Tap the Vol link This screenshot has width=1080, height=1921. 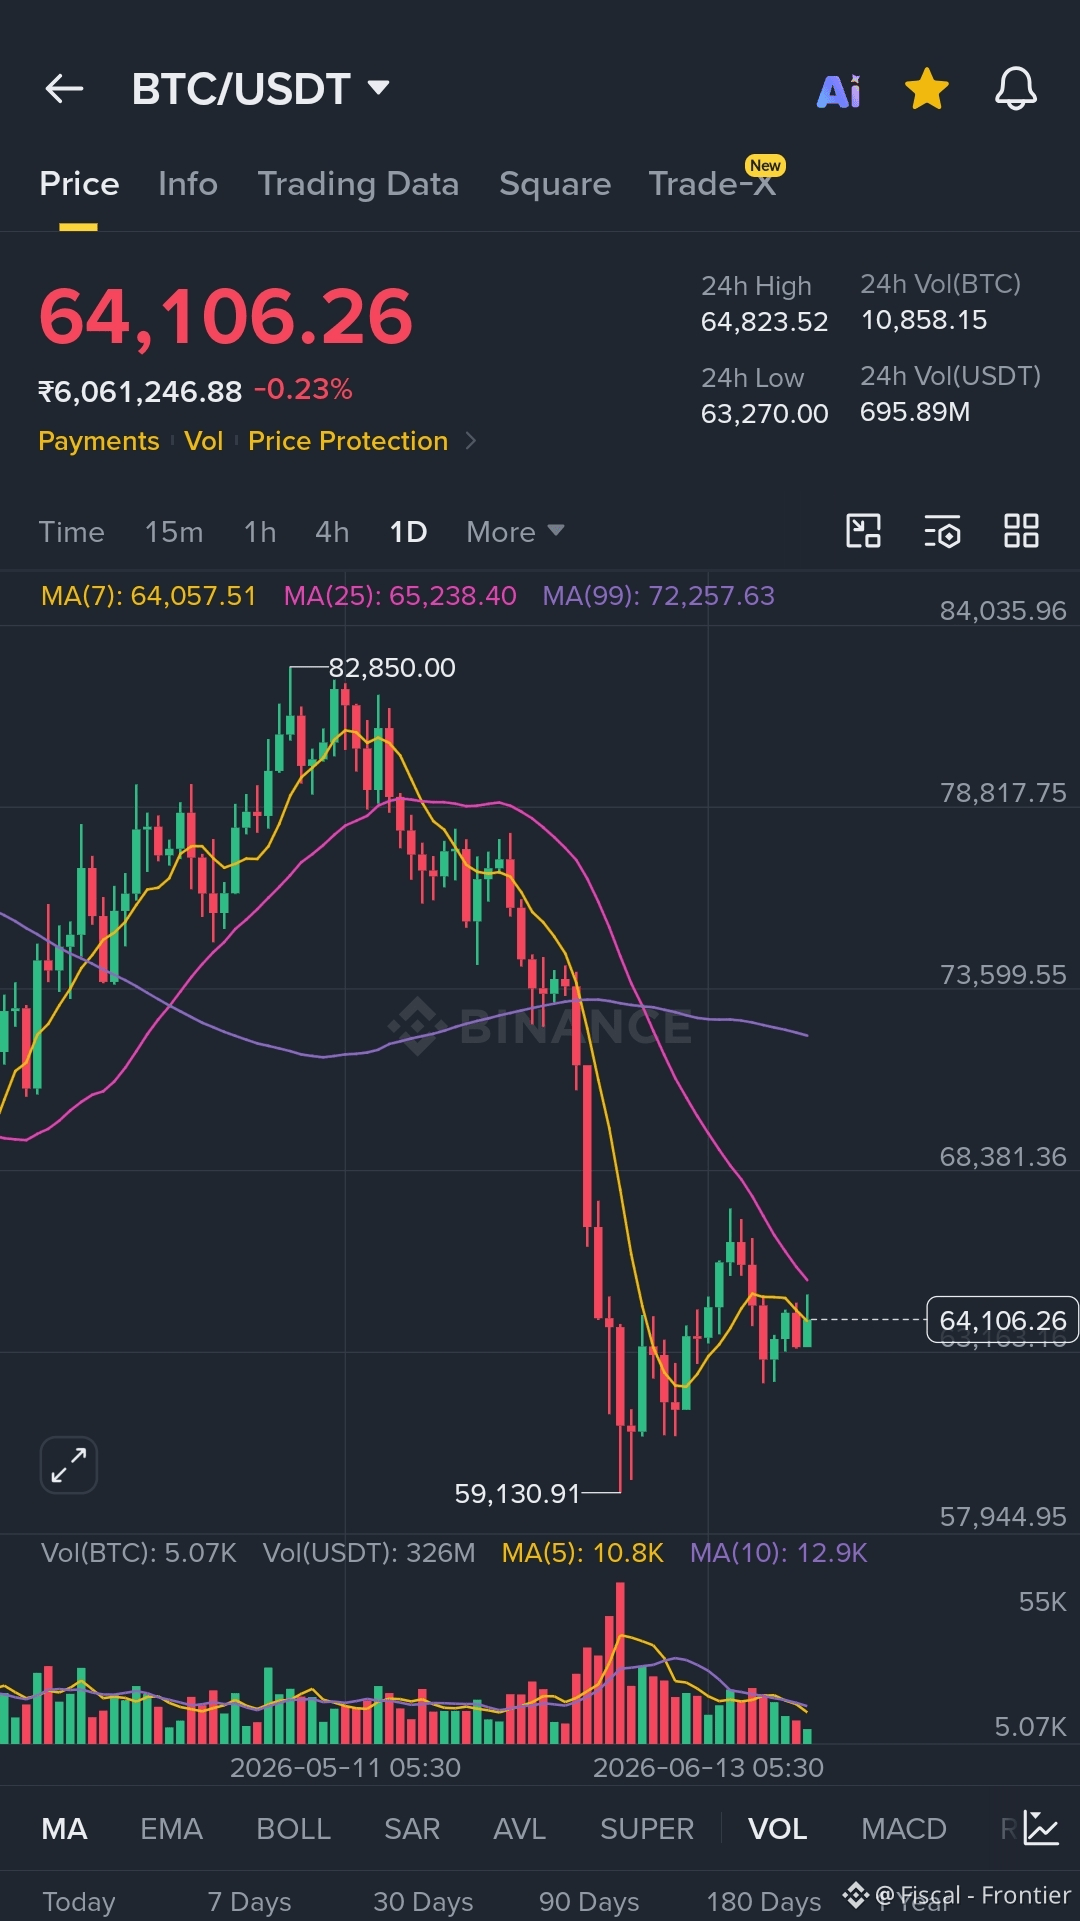tap(204, 441)
